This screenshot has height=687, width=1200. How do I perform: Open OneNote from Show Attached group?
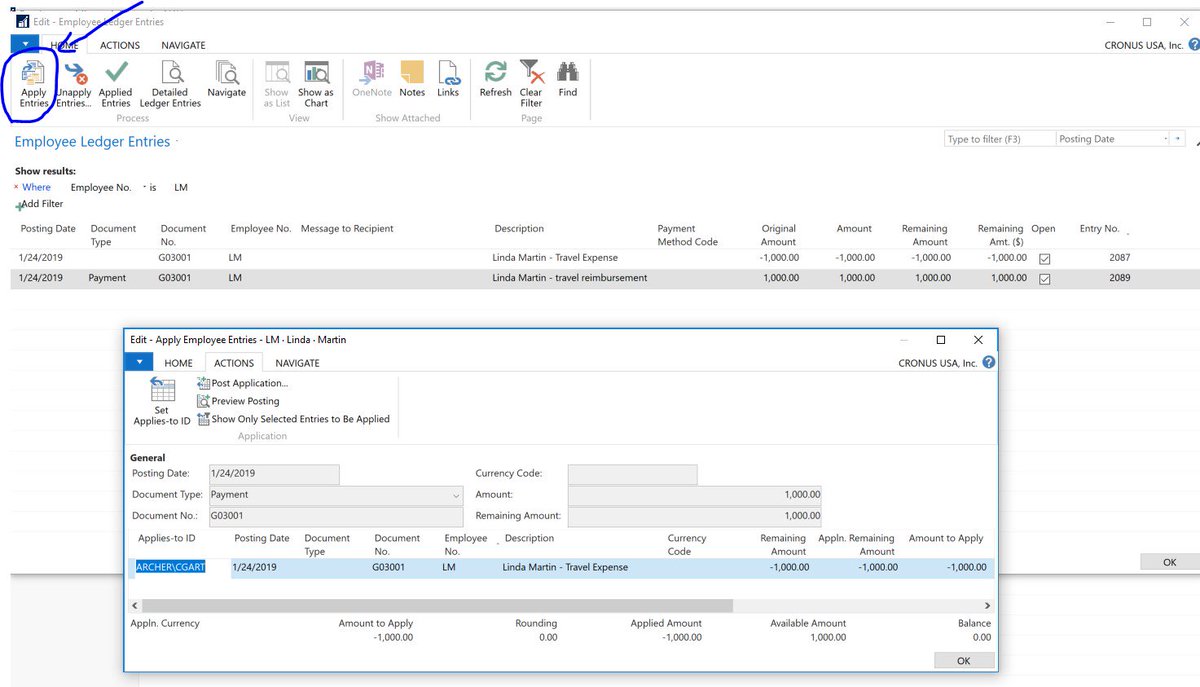coord(372,80)
